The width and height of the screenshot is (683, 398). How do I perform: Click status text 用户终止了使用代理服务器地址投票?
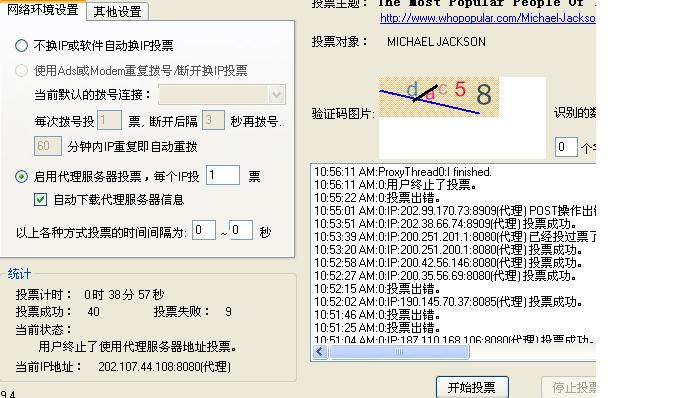click(x=138, y=347)
